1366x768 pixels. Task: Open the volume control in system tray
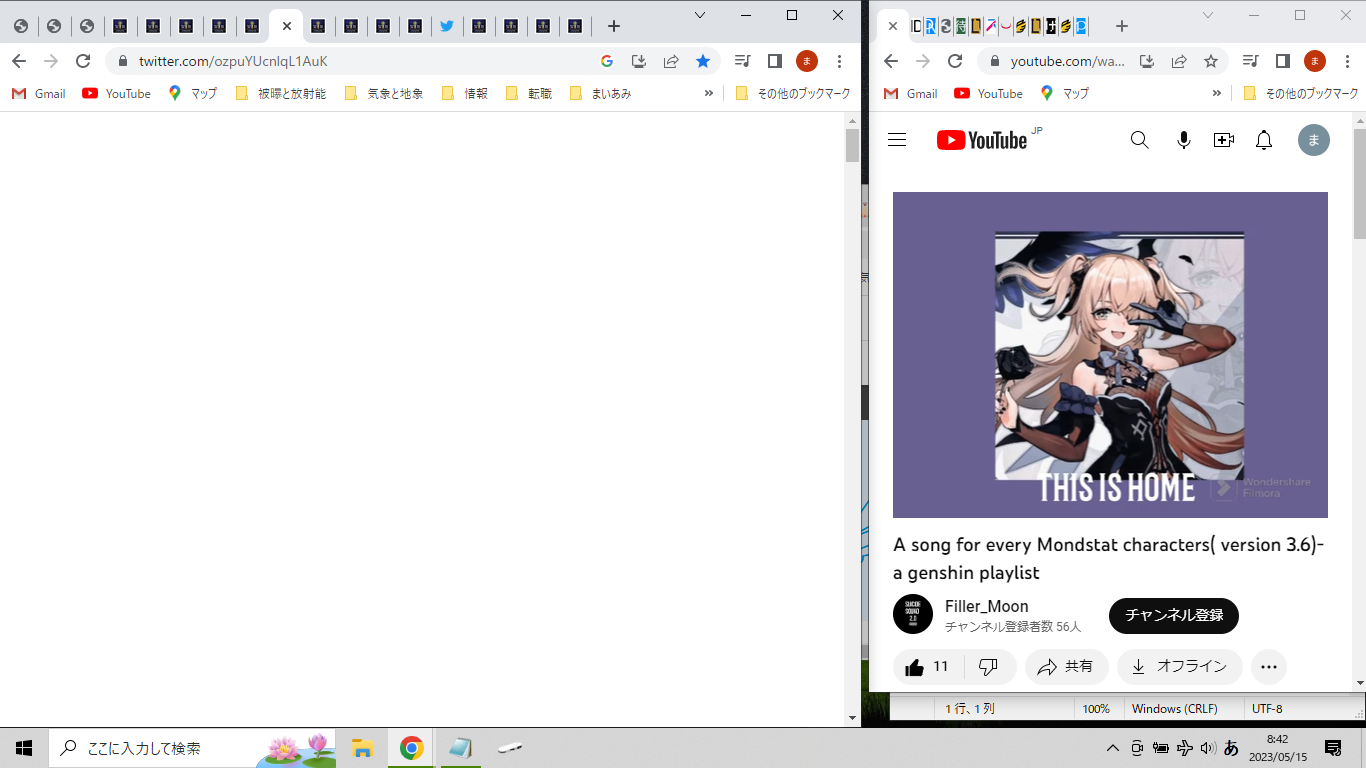pos(1207,747)
